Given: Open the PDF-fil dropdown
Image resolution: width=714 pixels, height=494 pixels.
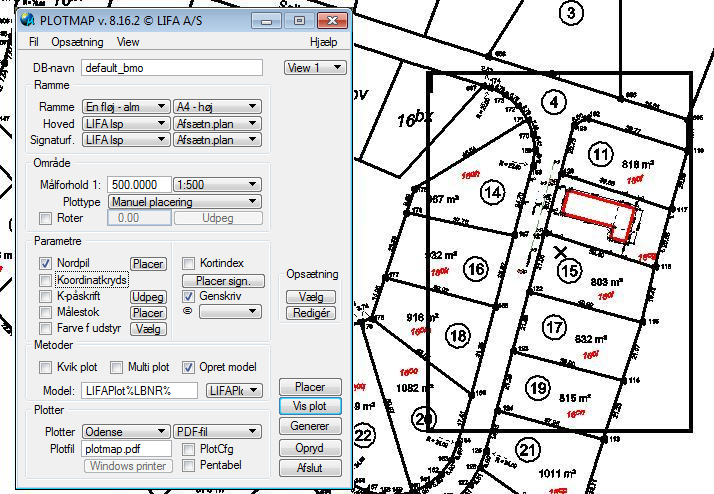Looking at the screenshot, I should pos(217,431).
